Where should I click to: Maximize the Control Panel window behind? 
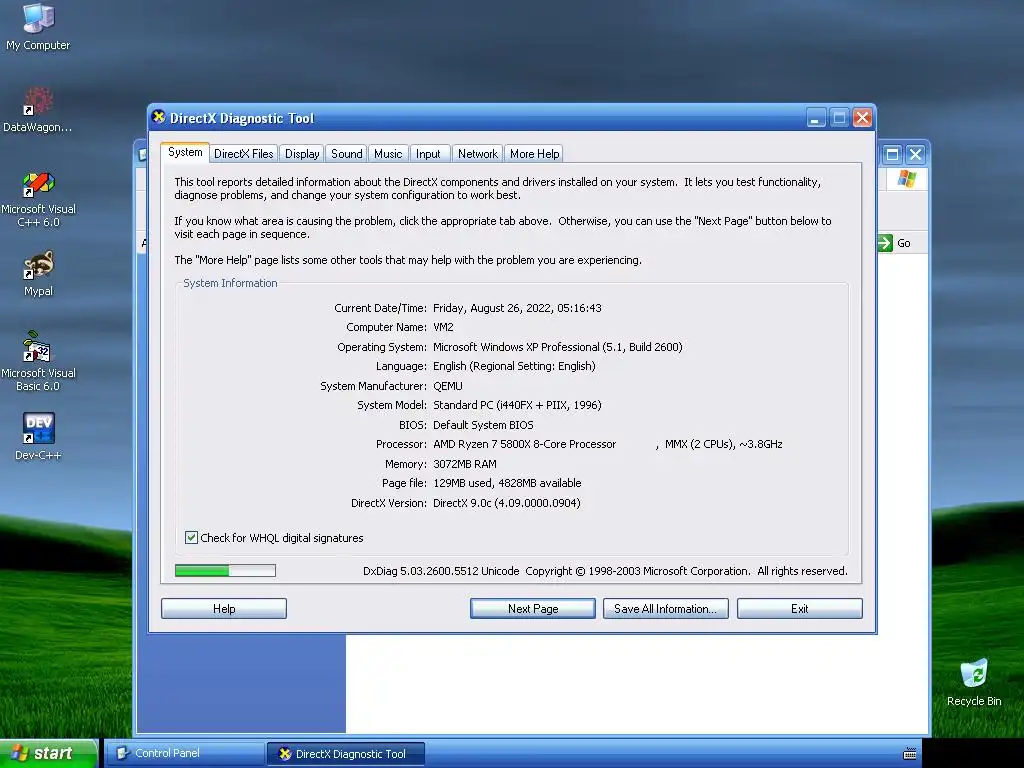tap(892, 154)
